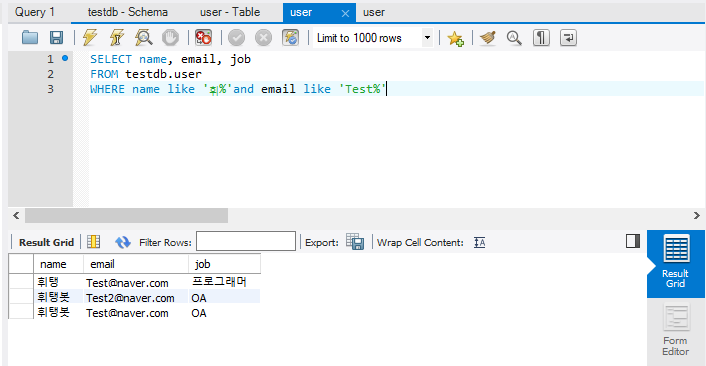Image resolution: width=706 pixels, height=366 pixels.
Task: Click the Result Grid label
Action: [x=46, y=242]
